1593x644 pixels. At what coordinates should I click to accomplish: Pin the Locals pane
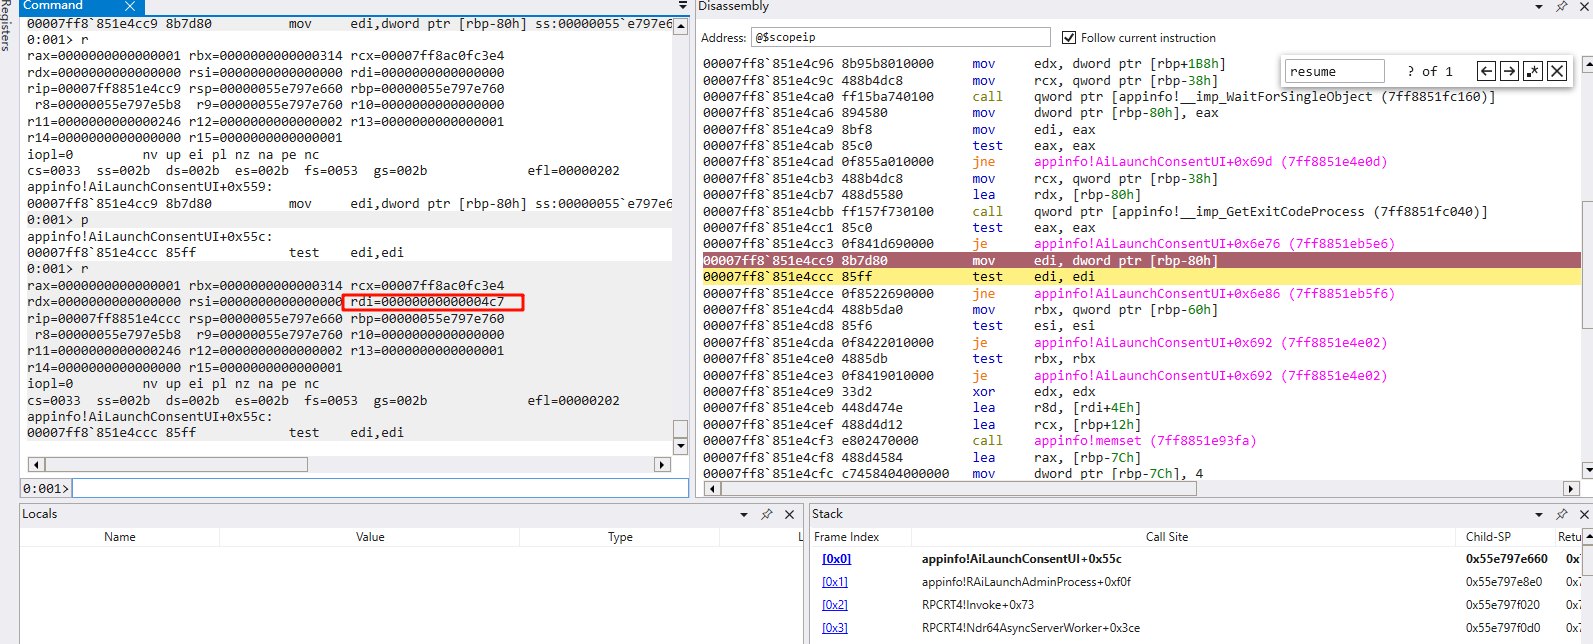click(767, 515)
